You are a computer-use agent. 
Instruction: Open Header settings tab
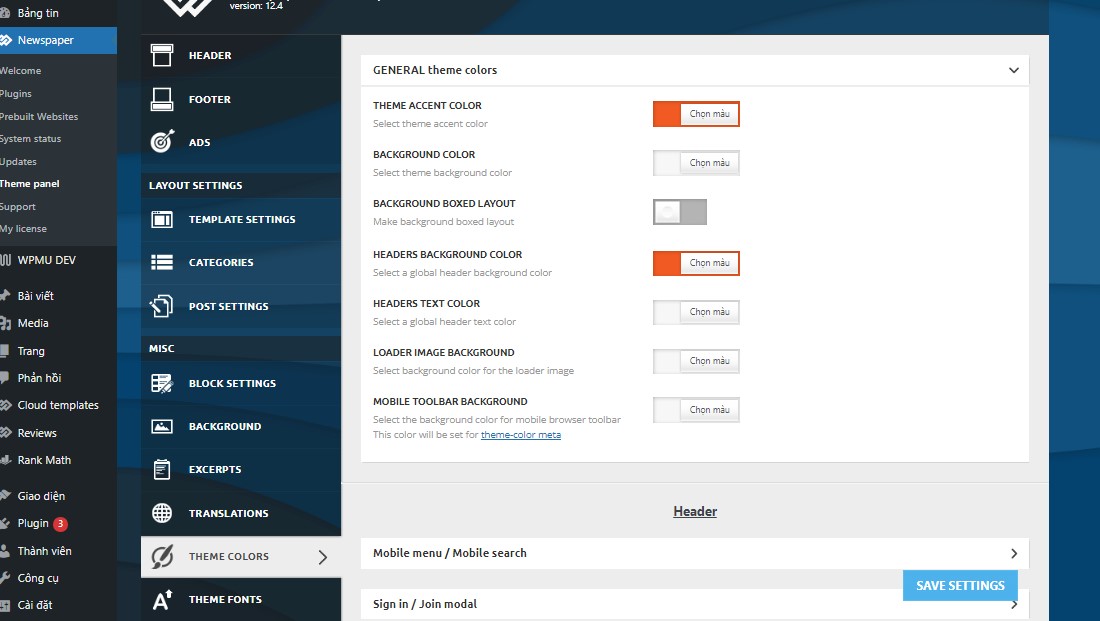pos(241,55)
